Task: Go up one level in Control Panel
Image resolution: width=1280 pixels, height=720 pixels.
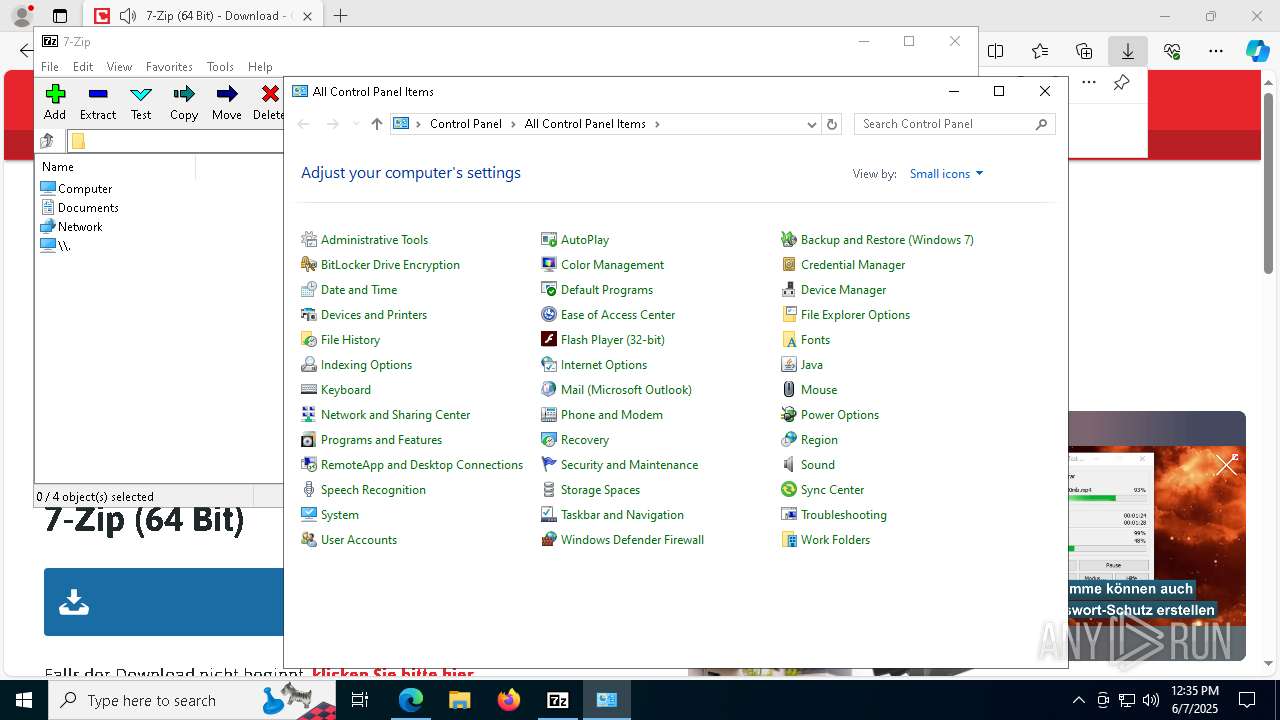Action: point(376,124)
